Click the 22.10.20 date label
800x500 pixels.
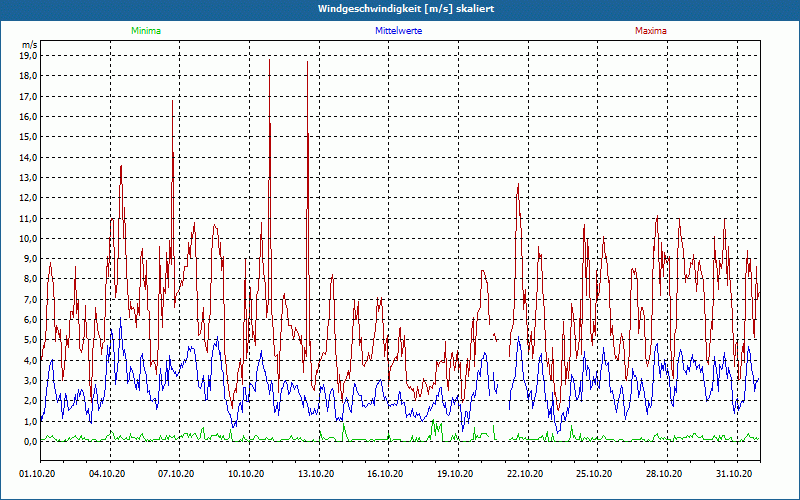point(525,474)
